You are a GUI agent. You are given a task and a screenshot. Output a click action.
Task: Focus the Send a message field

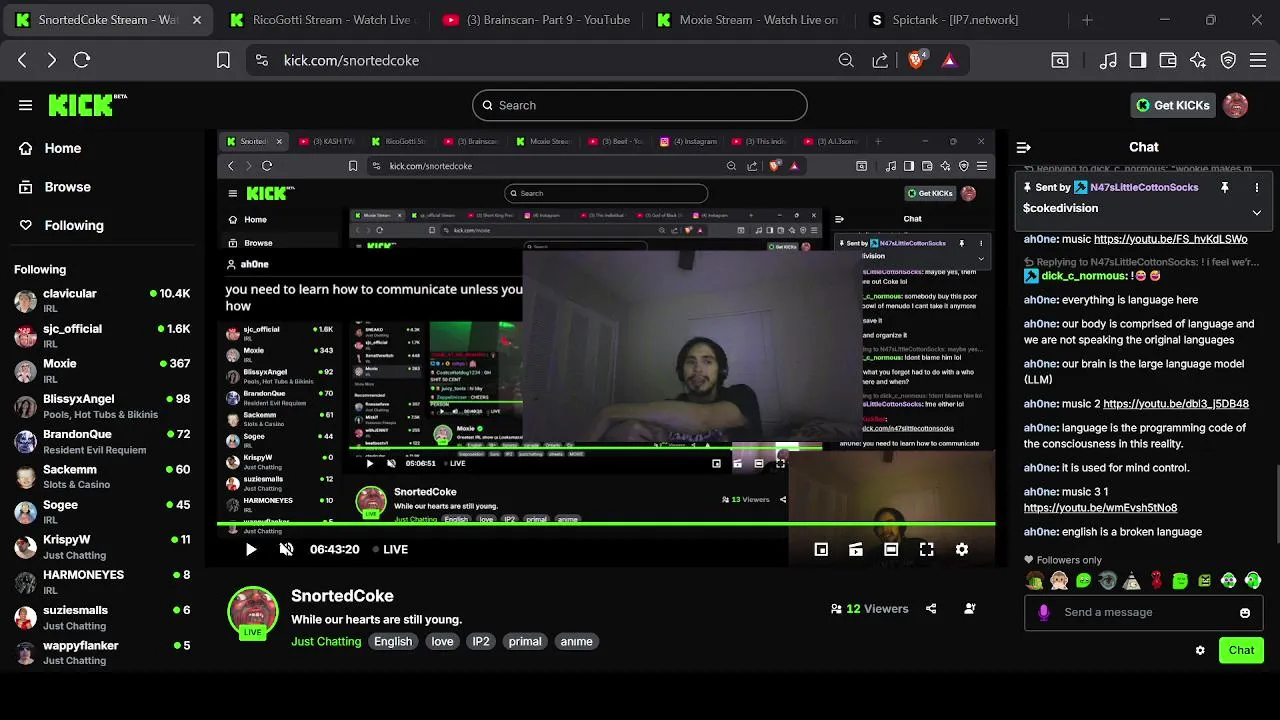[x=1145, y=613]
